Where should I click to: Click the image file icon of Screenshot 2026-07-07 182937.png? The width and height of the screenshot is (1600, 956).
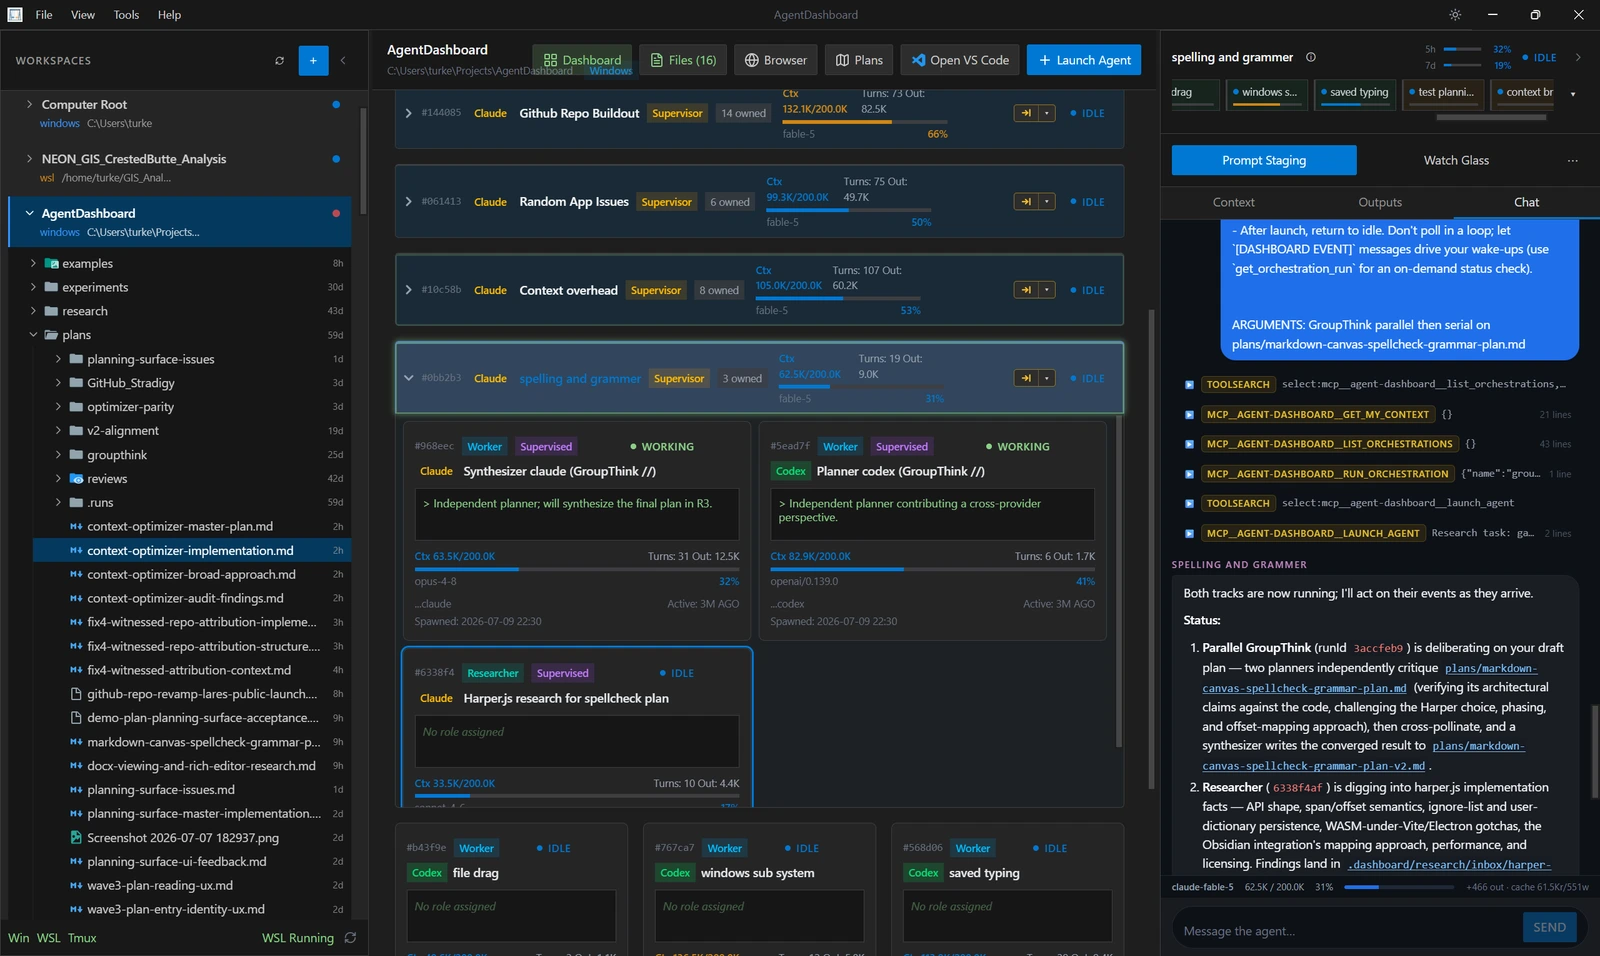point(76,838)
